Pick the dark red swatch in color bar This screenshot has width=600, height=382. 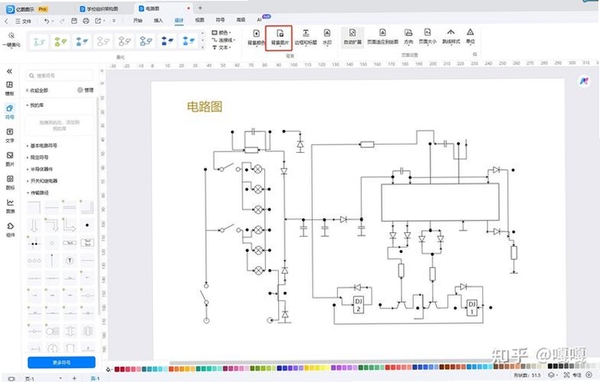[117, 369]
